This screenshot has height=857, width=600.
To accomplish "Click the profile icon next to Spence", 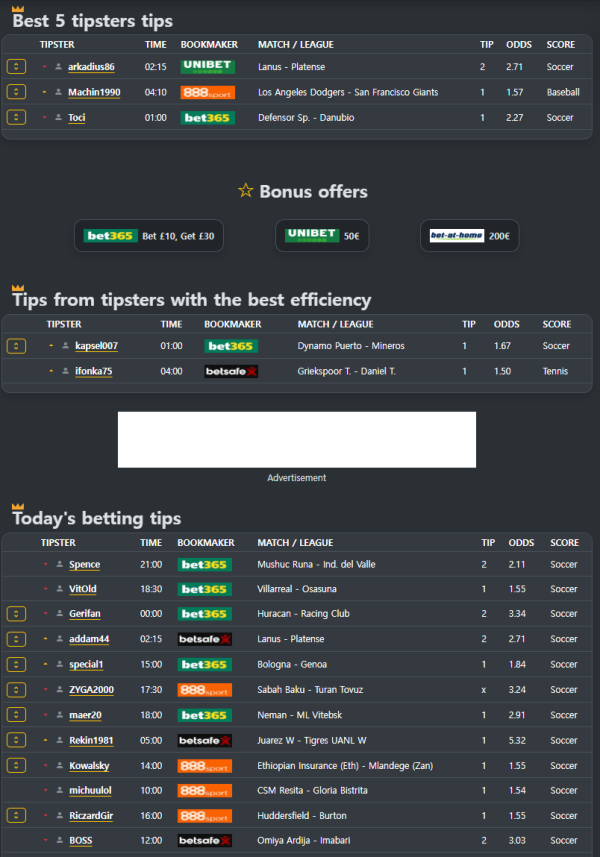I will point(59,565).
